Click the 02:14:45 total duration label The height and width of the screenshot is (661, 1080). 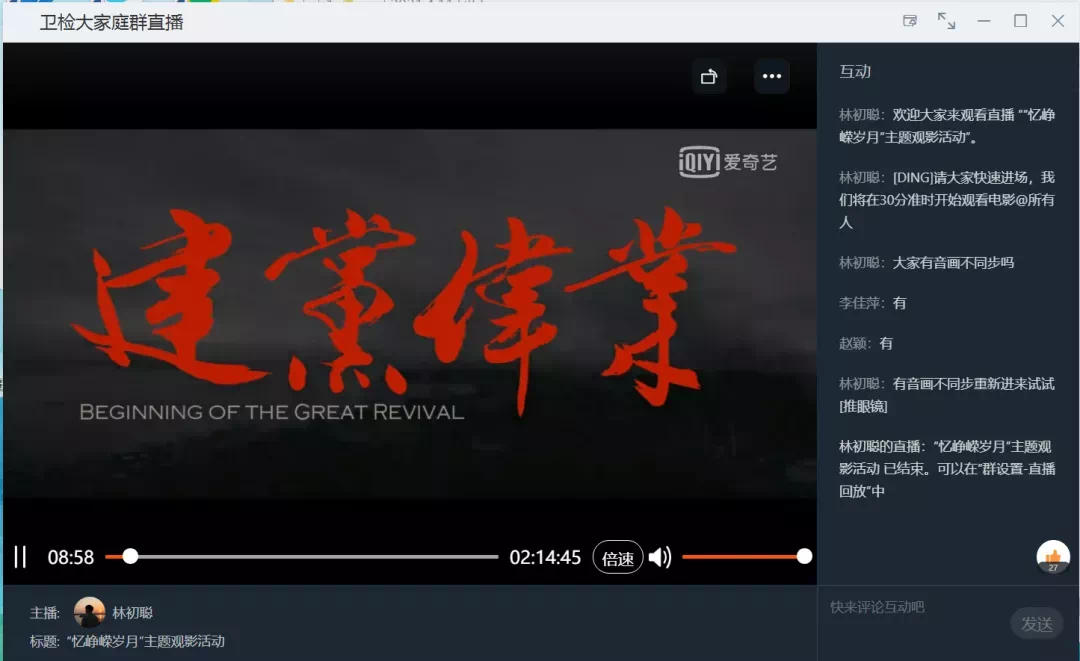pyautogui.click(x=545, y=557)
